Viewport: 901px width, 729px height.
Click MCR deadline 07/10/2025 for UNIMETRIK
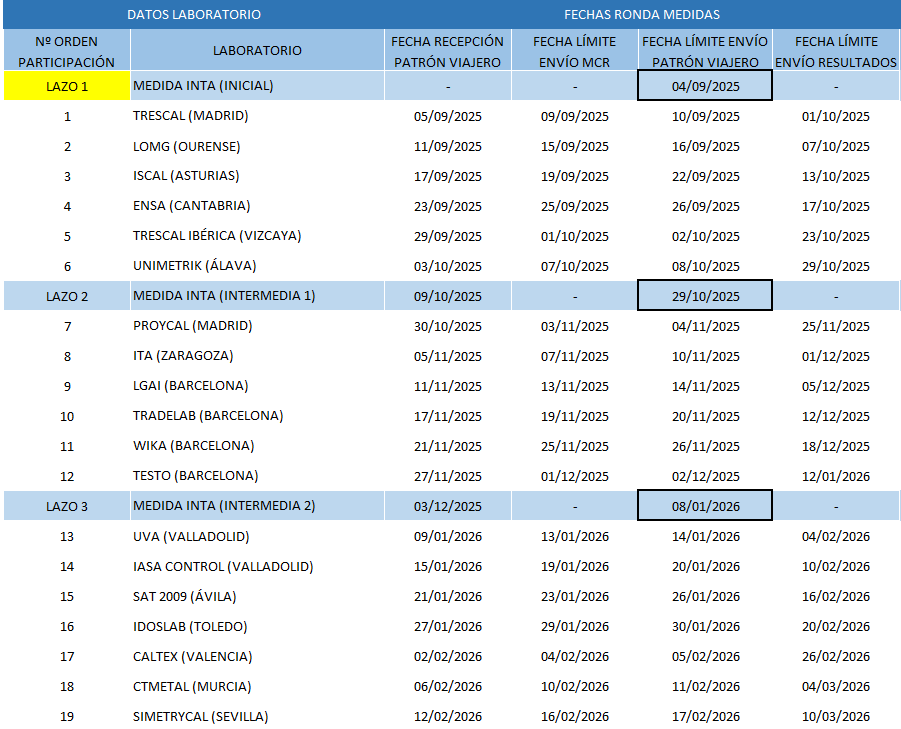[x=575, y=267]
